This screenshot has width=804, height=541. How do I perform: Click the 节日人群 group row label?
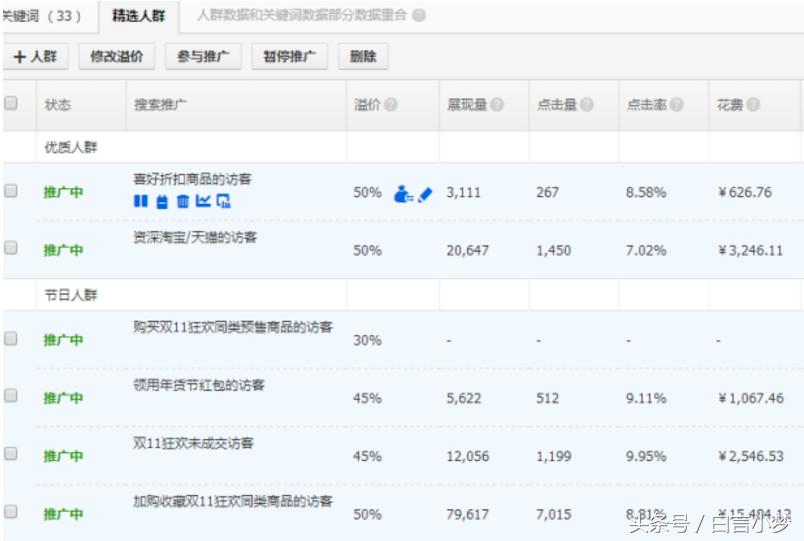[71, 295]
